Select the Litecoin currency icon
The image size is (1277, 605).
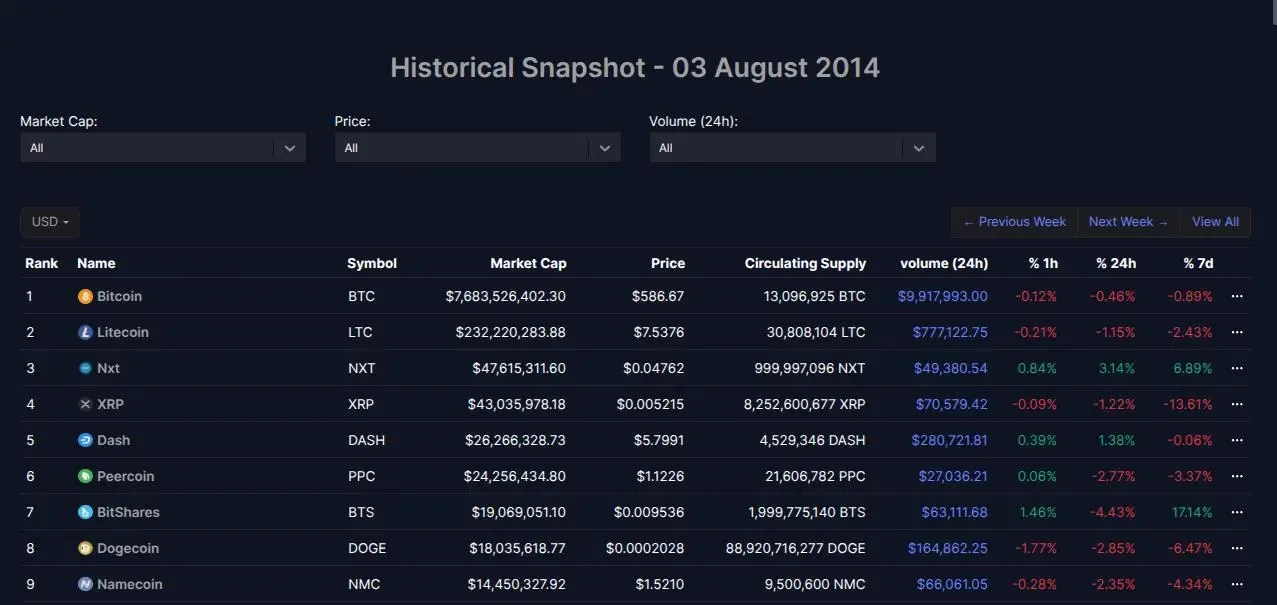pyautogui.click(x=85, y=331)
